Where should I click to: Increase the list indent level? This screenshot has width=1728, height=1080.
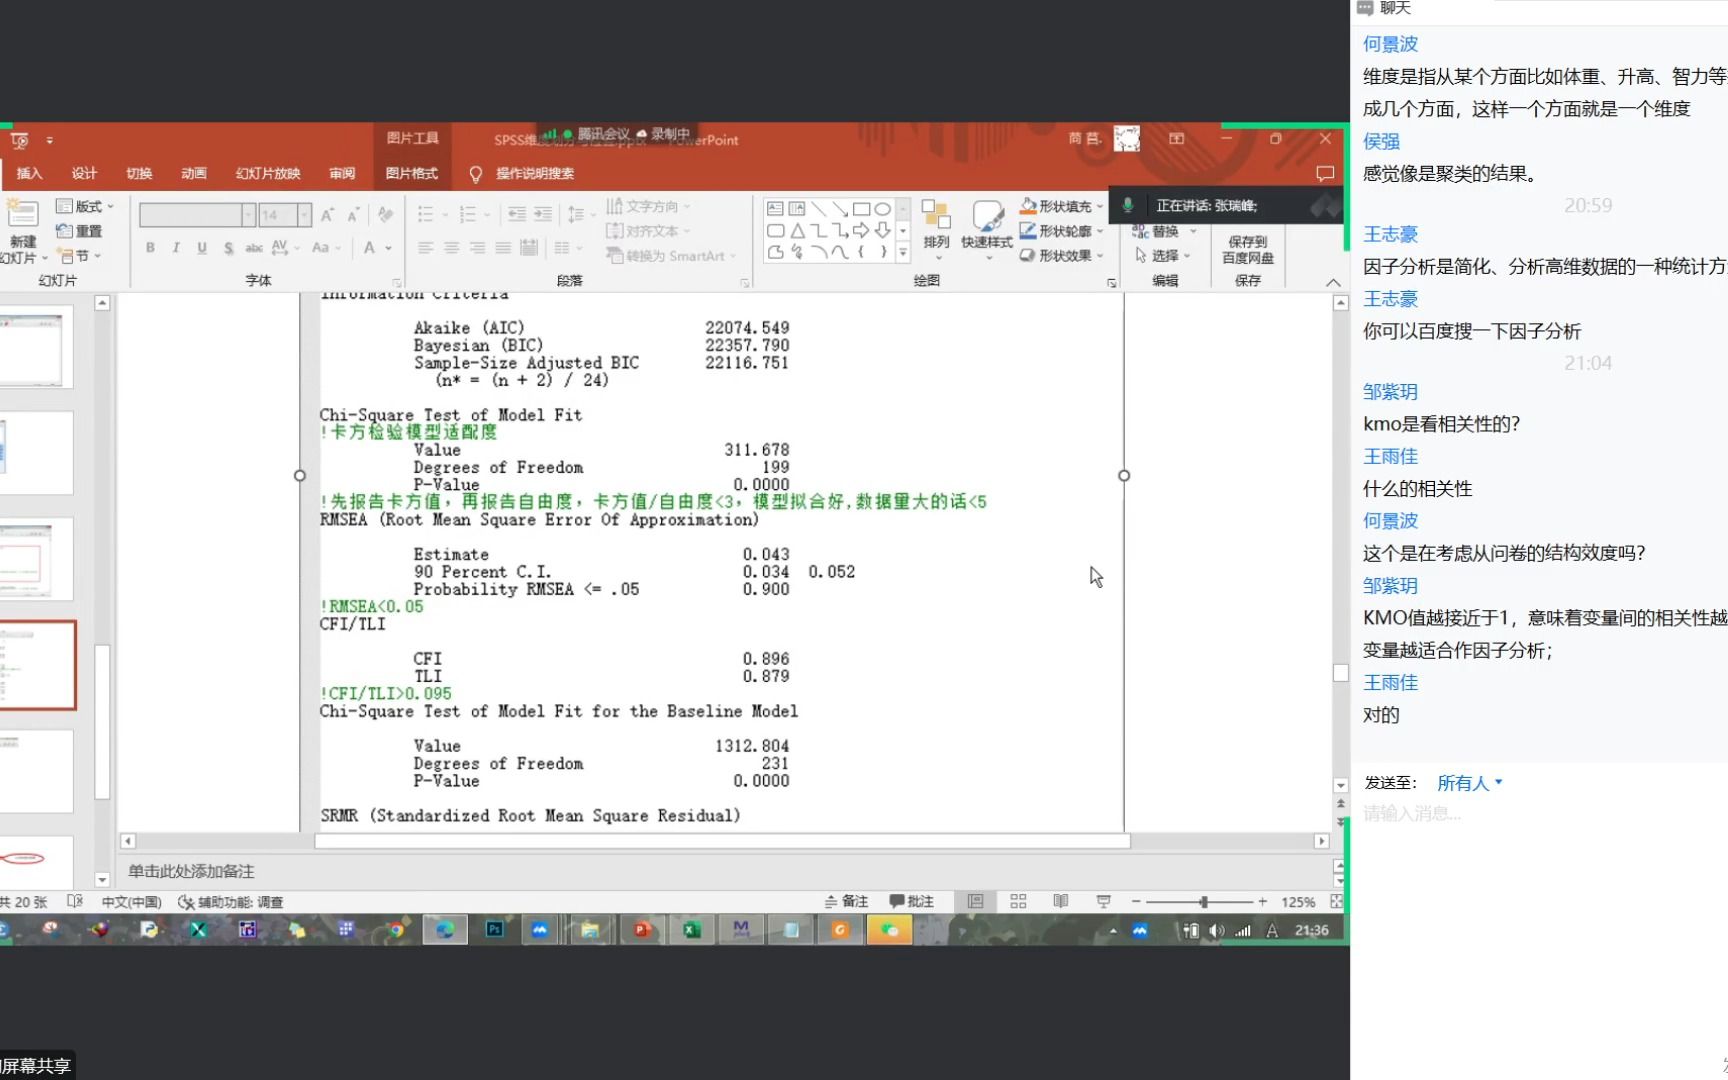543,214
